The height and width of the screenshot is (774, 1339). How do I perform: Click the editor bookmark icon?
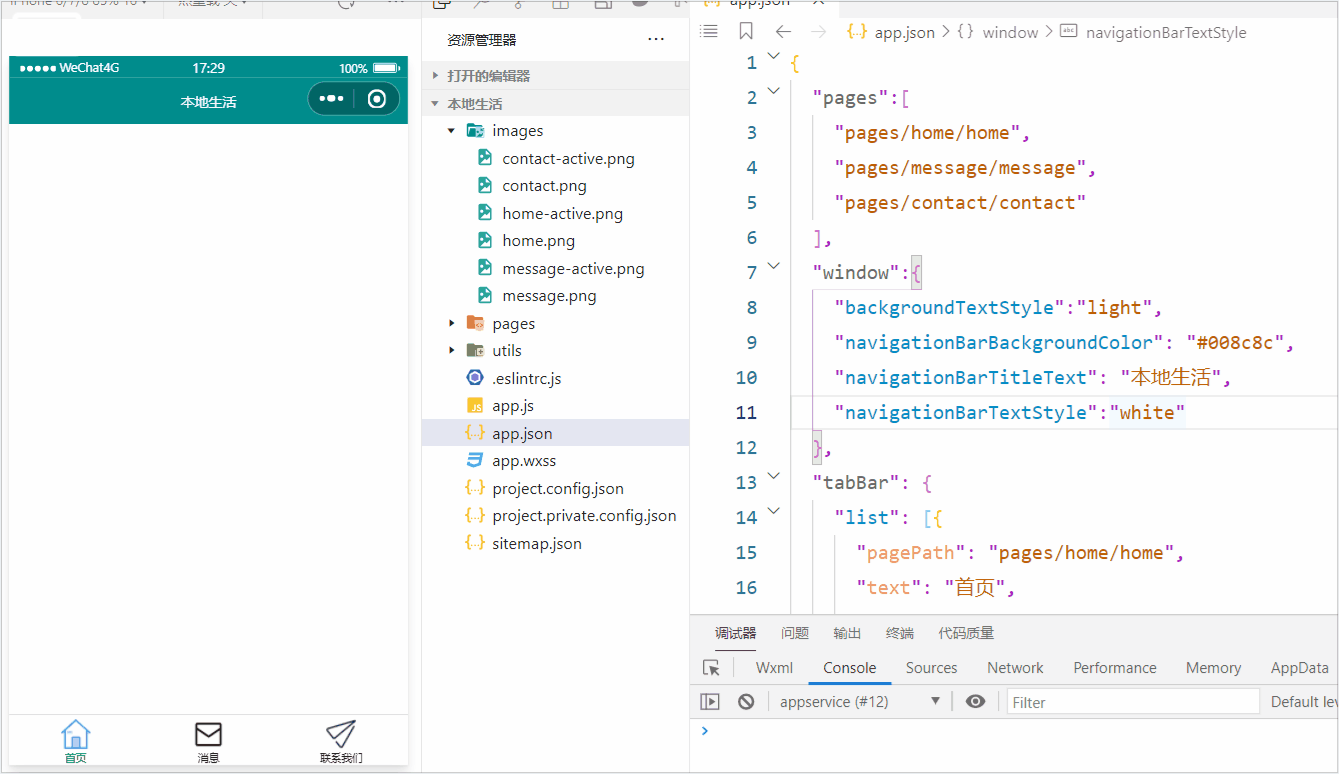(746, 32)
